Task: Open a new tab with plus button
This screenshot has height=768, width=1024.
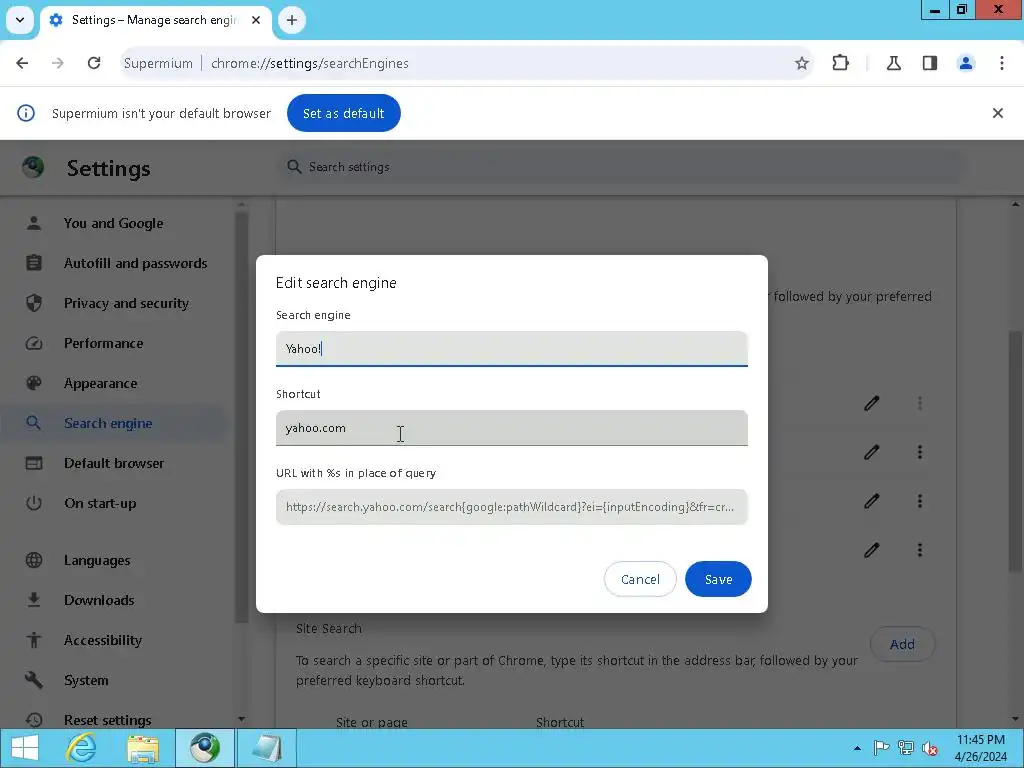Action: [292, 20]
